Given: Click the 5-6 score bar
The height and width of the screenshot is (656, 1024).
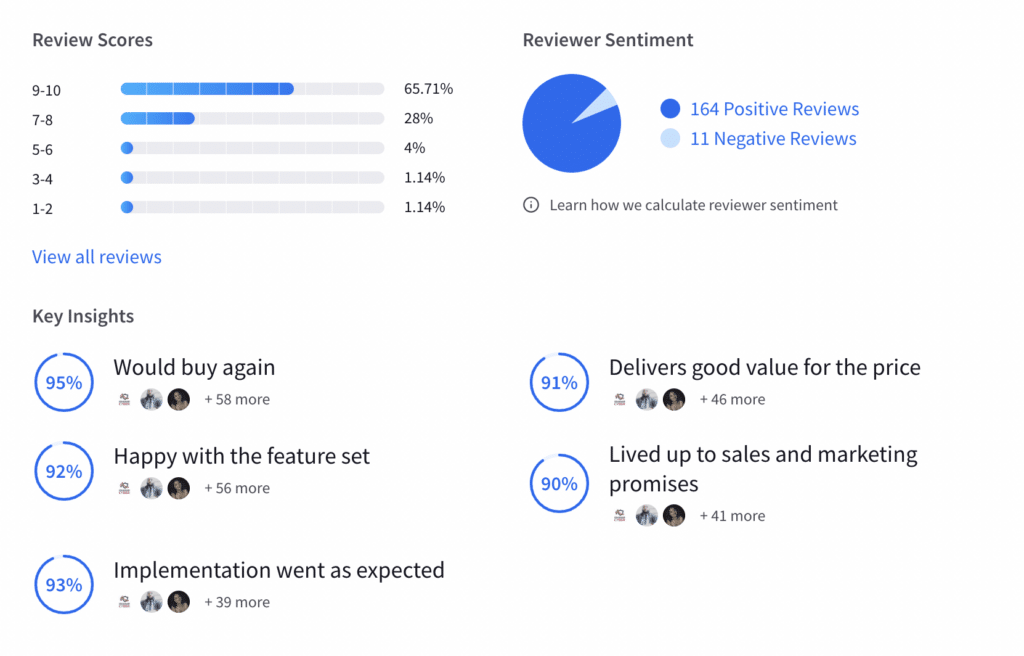Looking at the screenshot, I should [x=252, y=148].
